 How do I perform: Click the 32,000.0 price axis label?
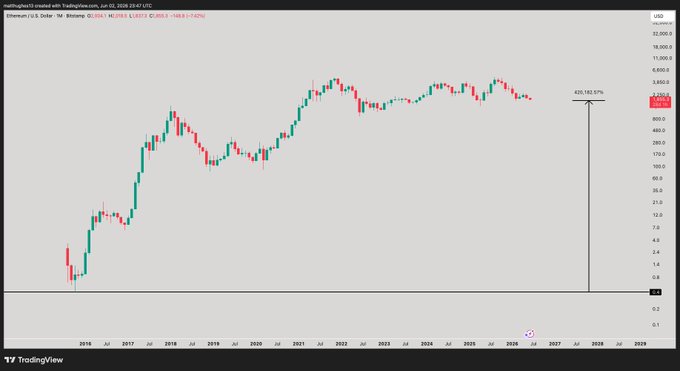click(662, 34)
